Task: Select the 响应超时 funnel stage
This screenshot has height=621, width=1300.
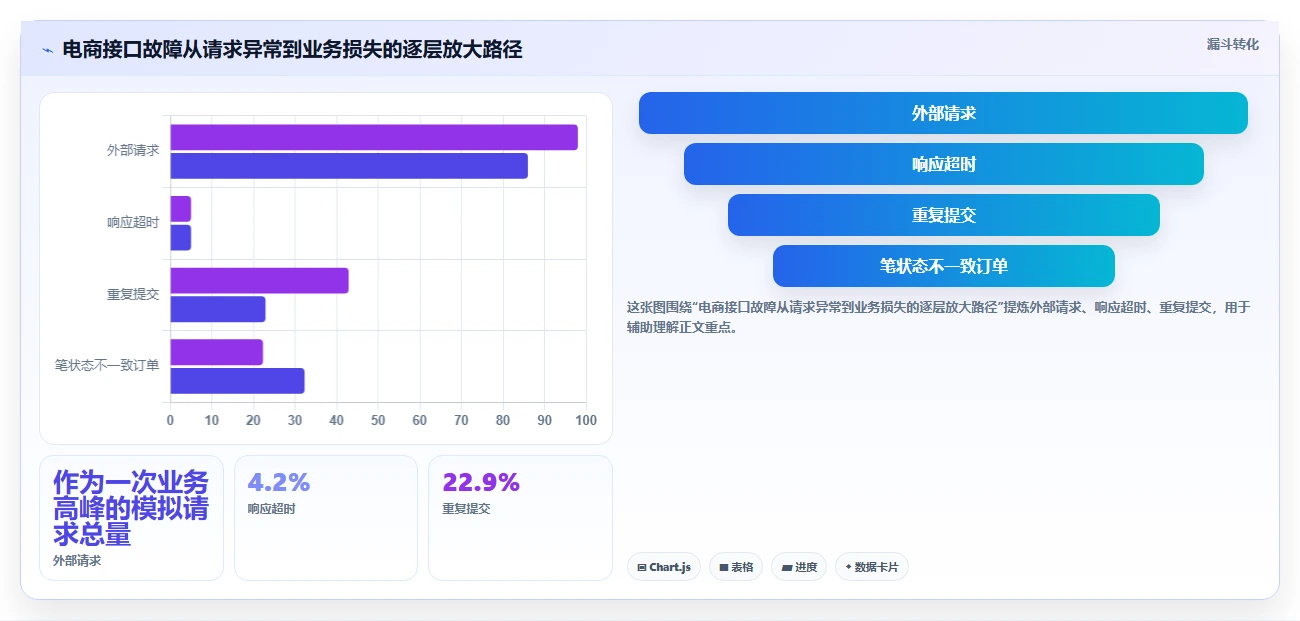Action: pyautogui.click(x=943, y=164)
